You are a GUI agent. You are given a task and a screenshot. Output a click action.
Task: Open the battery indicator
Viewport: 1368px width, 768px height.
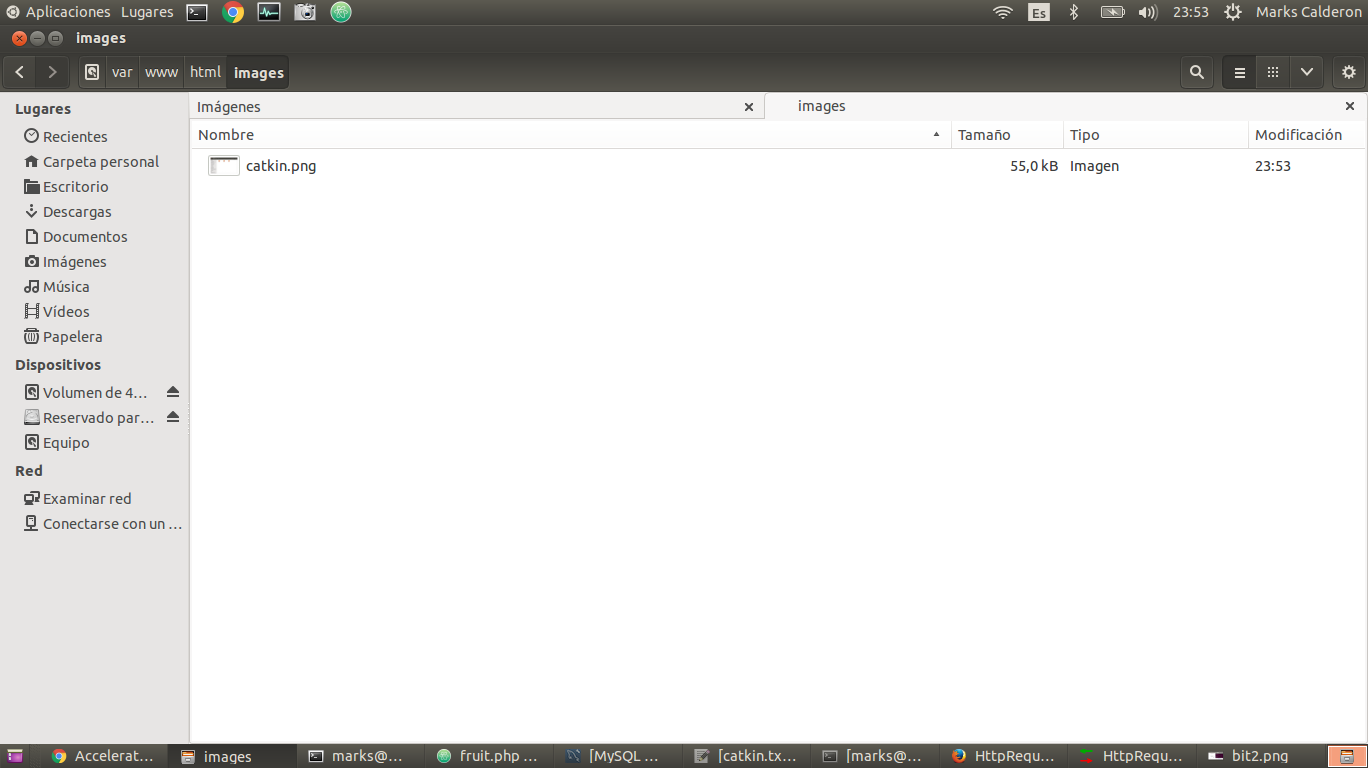click(x=1113, y=12)
